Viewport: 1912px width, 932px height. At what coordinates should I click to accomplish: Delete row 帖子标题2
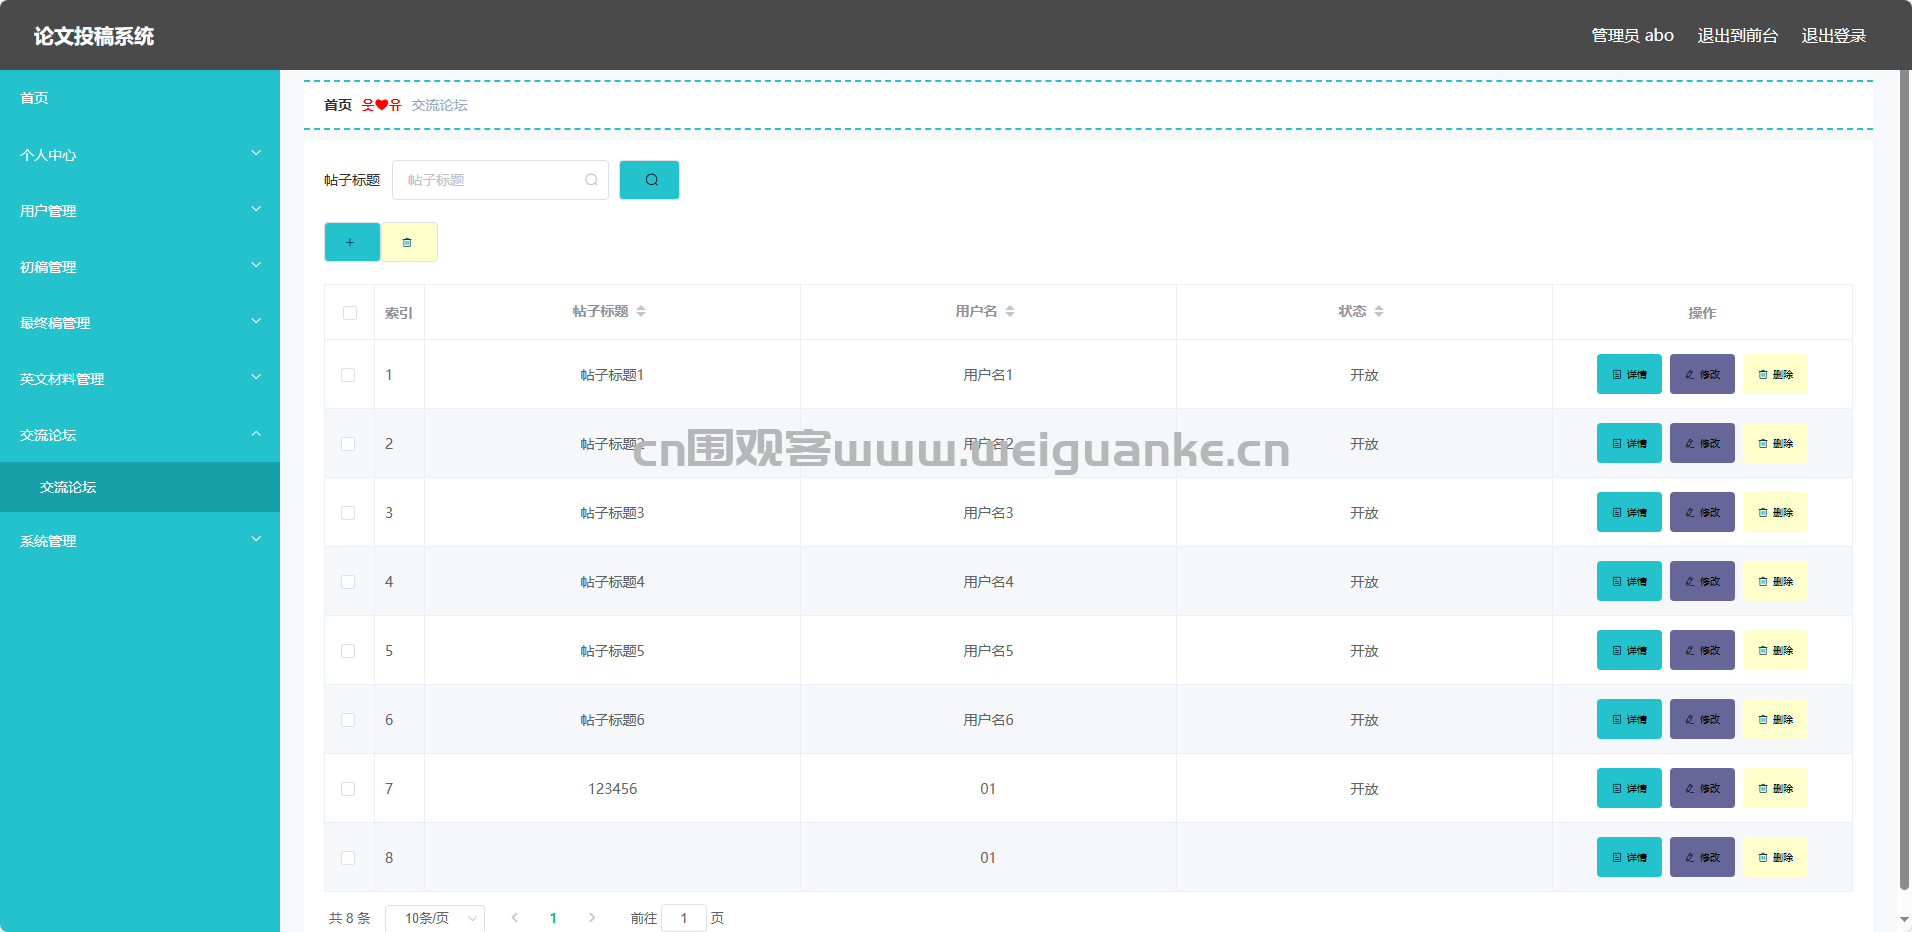pyautogui.click(x=1775, y=443)
